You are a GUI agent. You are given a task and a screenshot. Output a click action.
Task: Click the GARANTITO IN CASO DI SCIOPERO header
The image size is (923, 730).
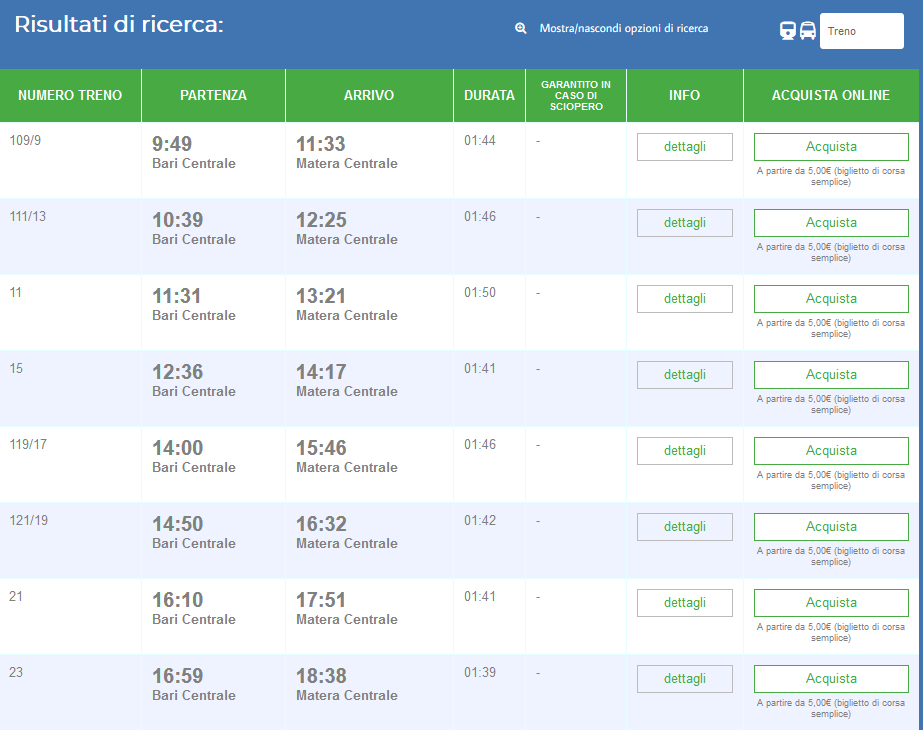[x=576, y=95]
